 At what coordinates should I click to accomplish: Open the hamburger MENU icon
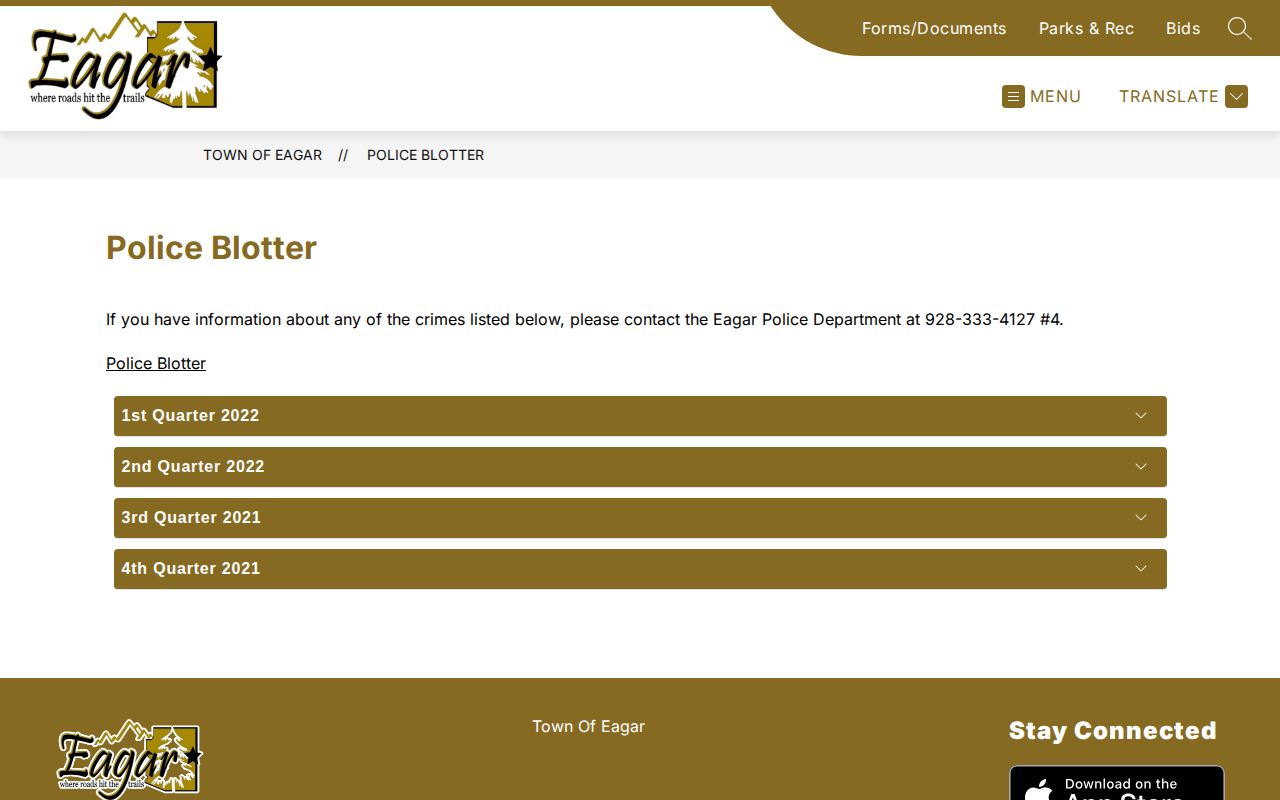(1013, 96)
